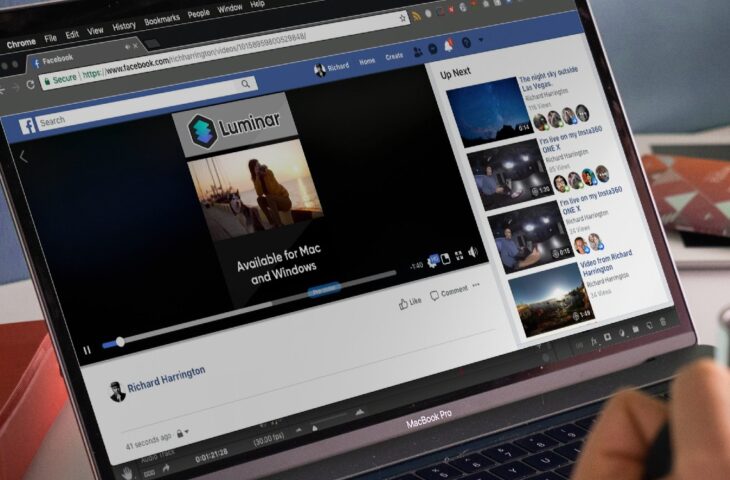Open the Help question-mark icon

pyautogui.click(x=466, y=43)
